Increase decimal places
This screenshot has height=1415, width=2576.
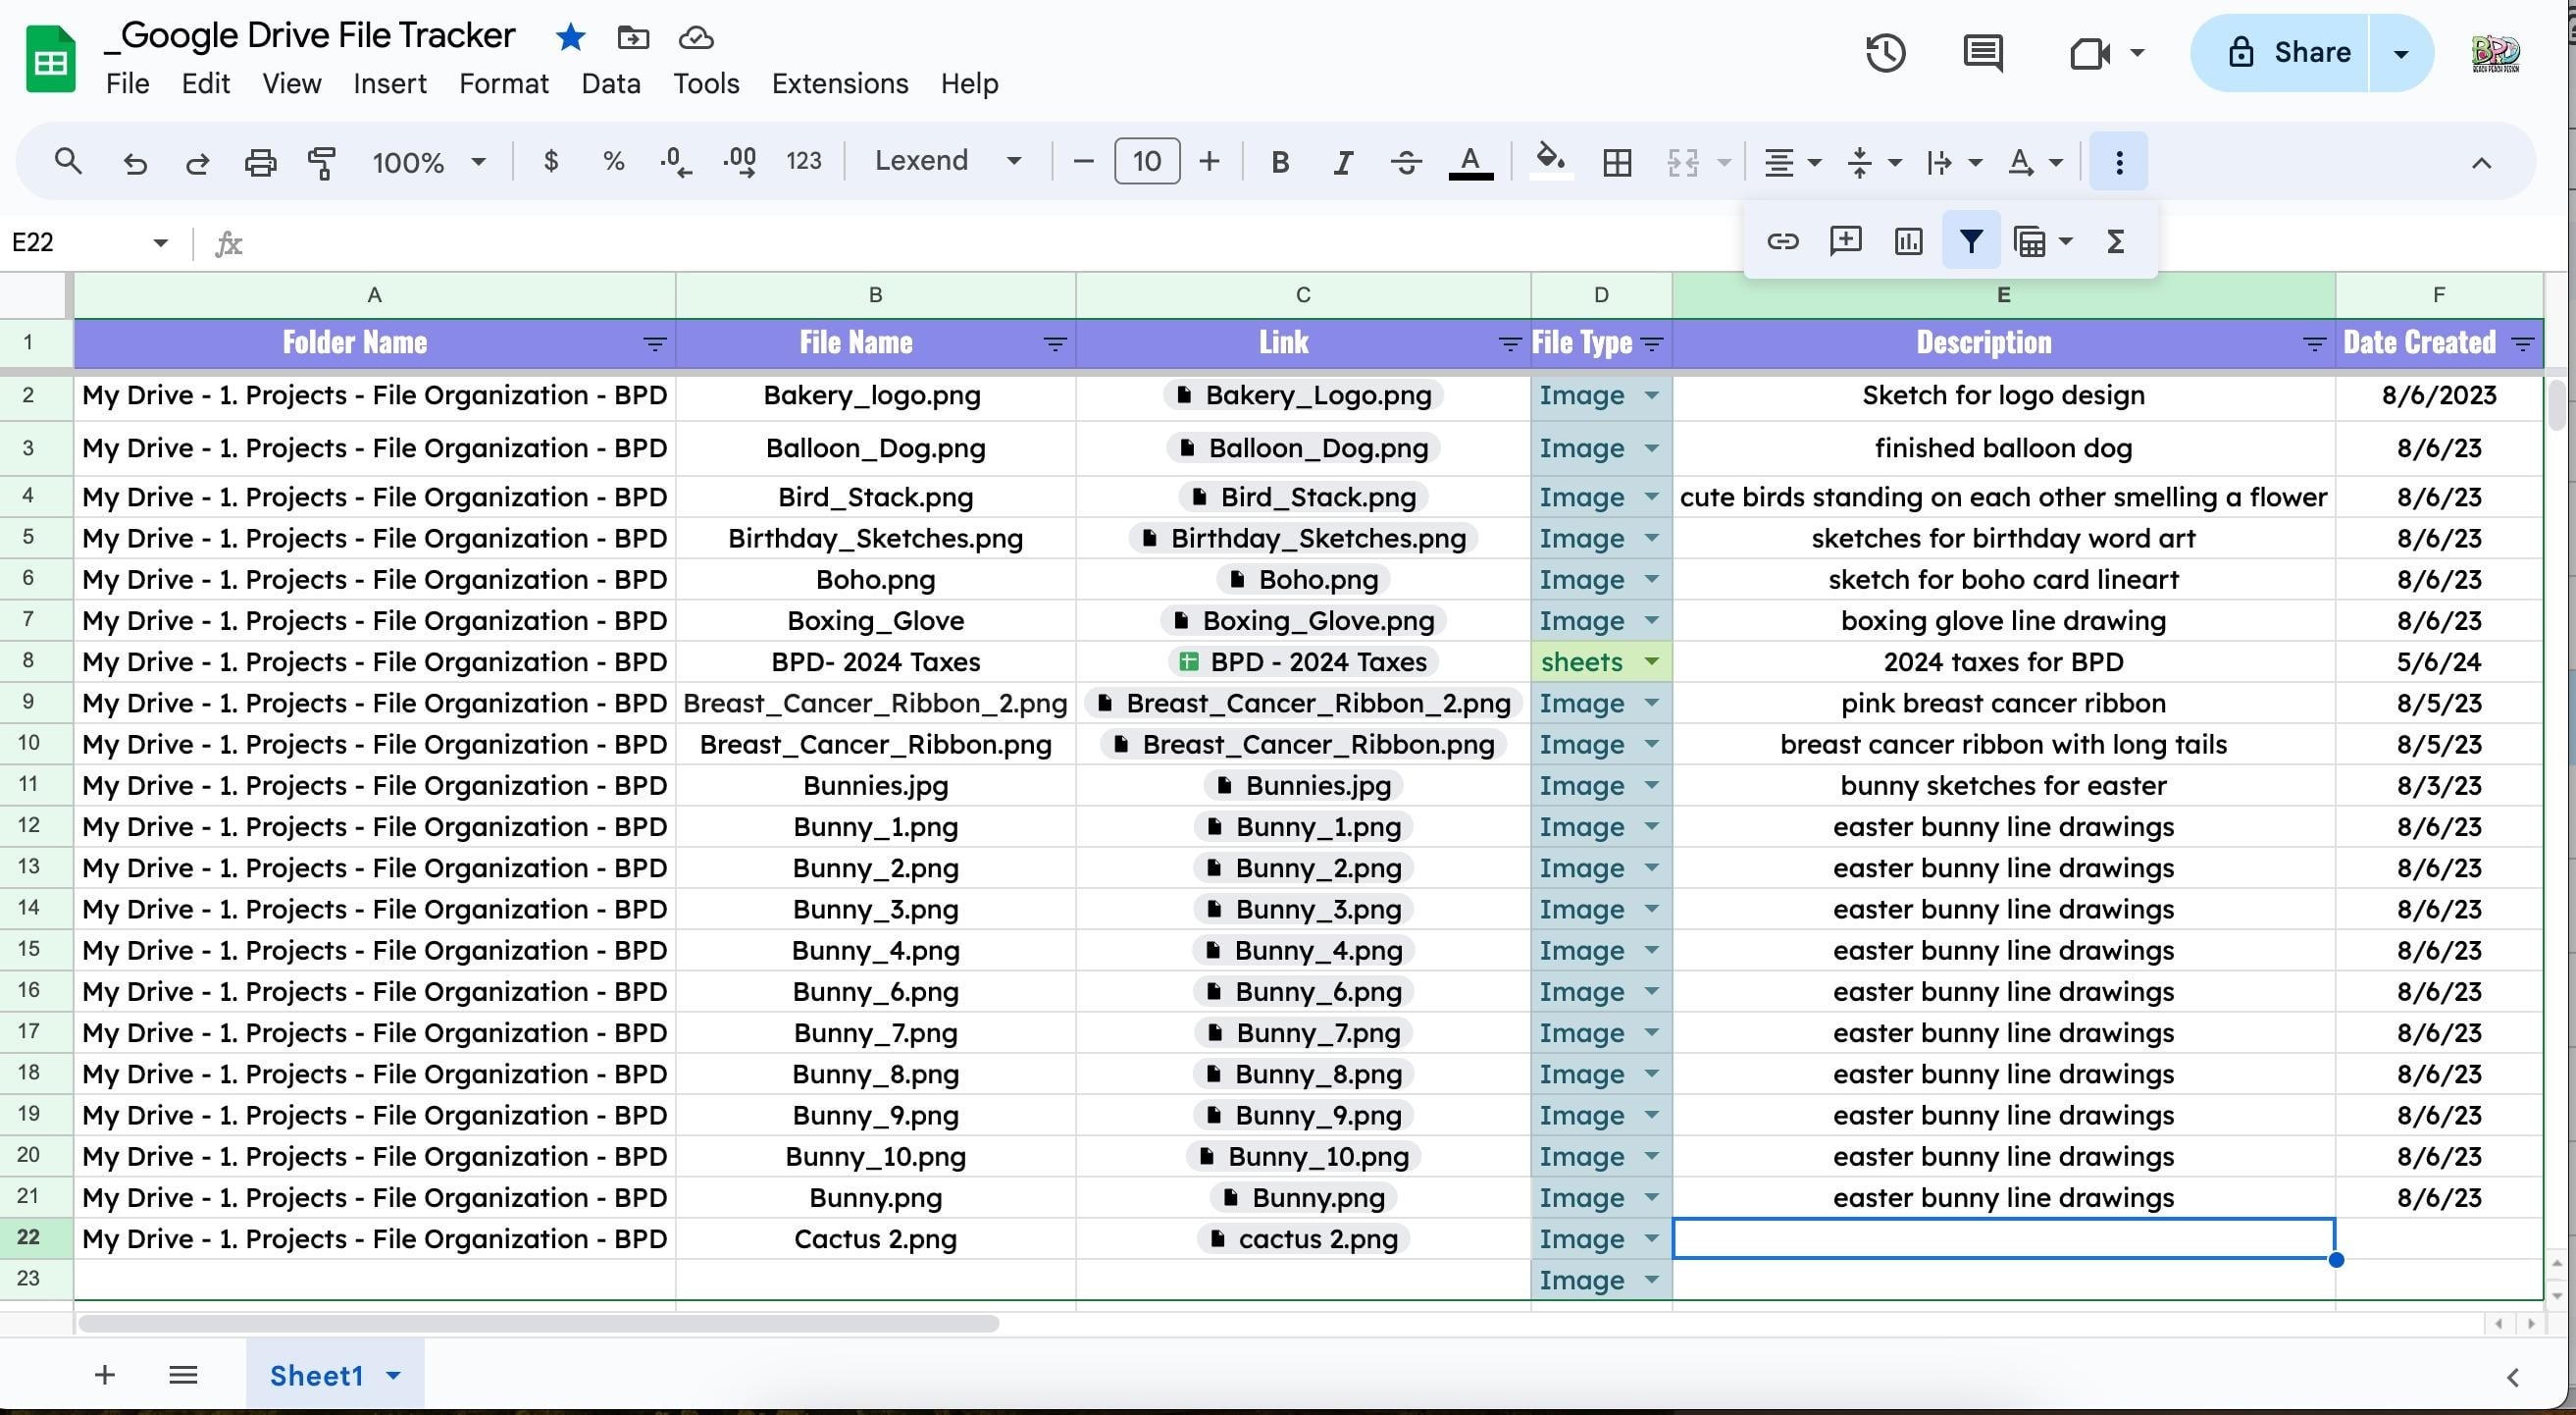[x=740, y=161]
